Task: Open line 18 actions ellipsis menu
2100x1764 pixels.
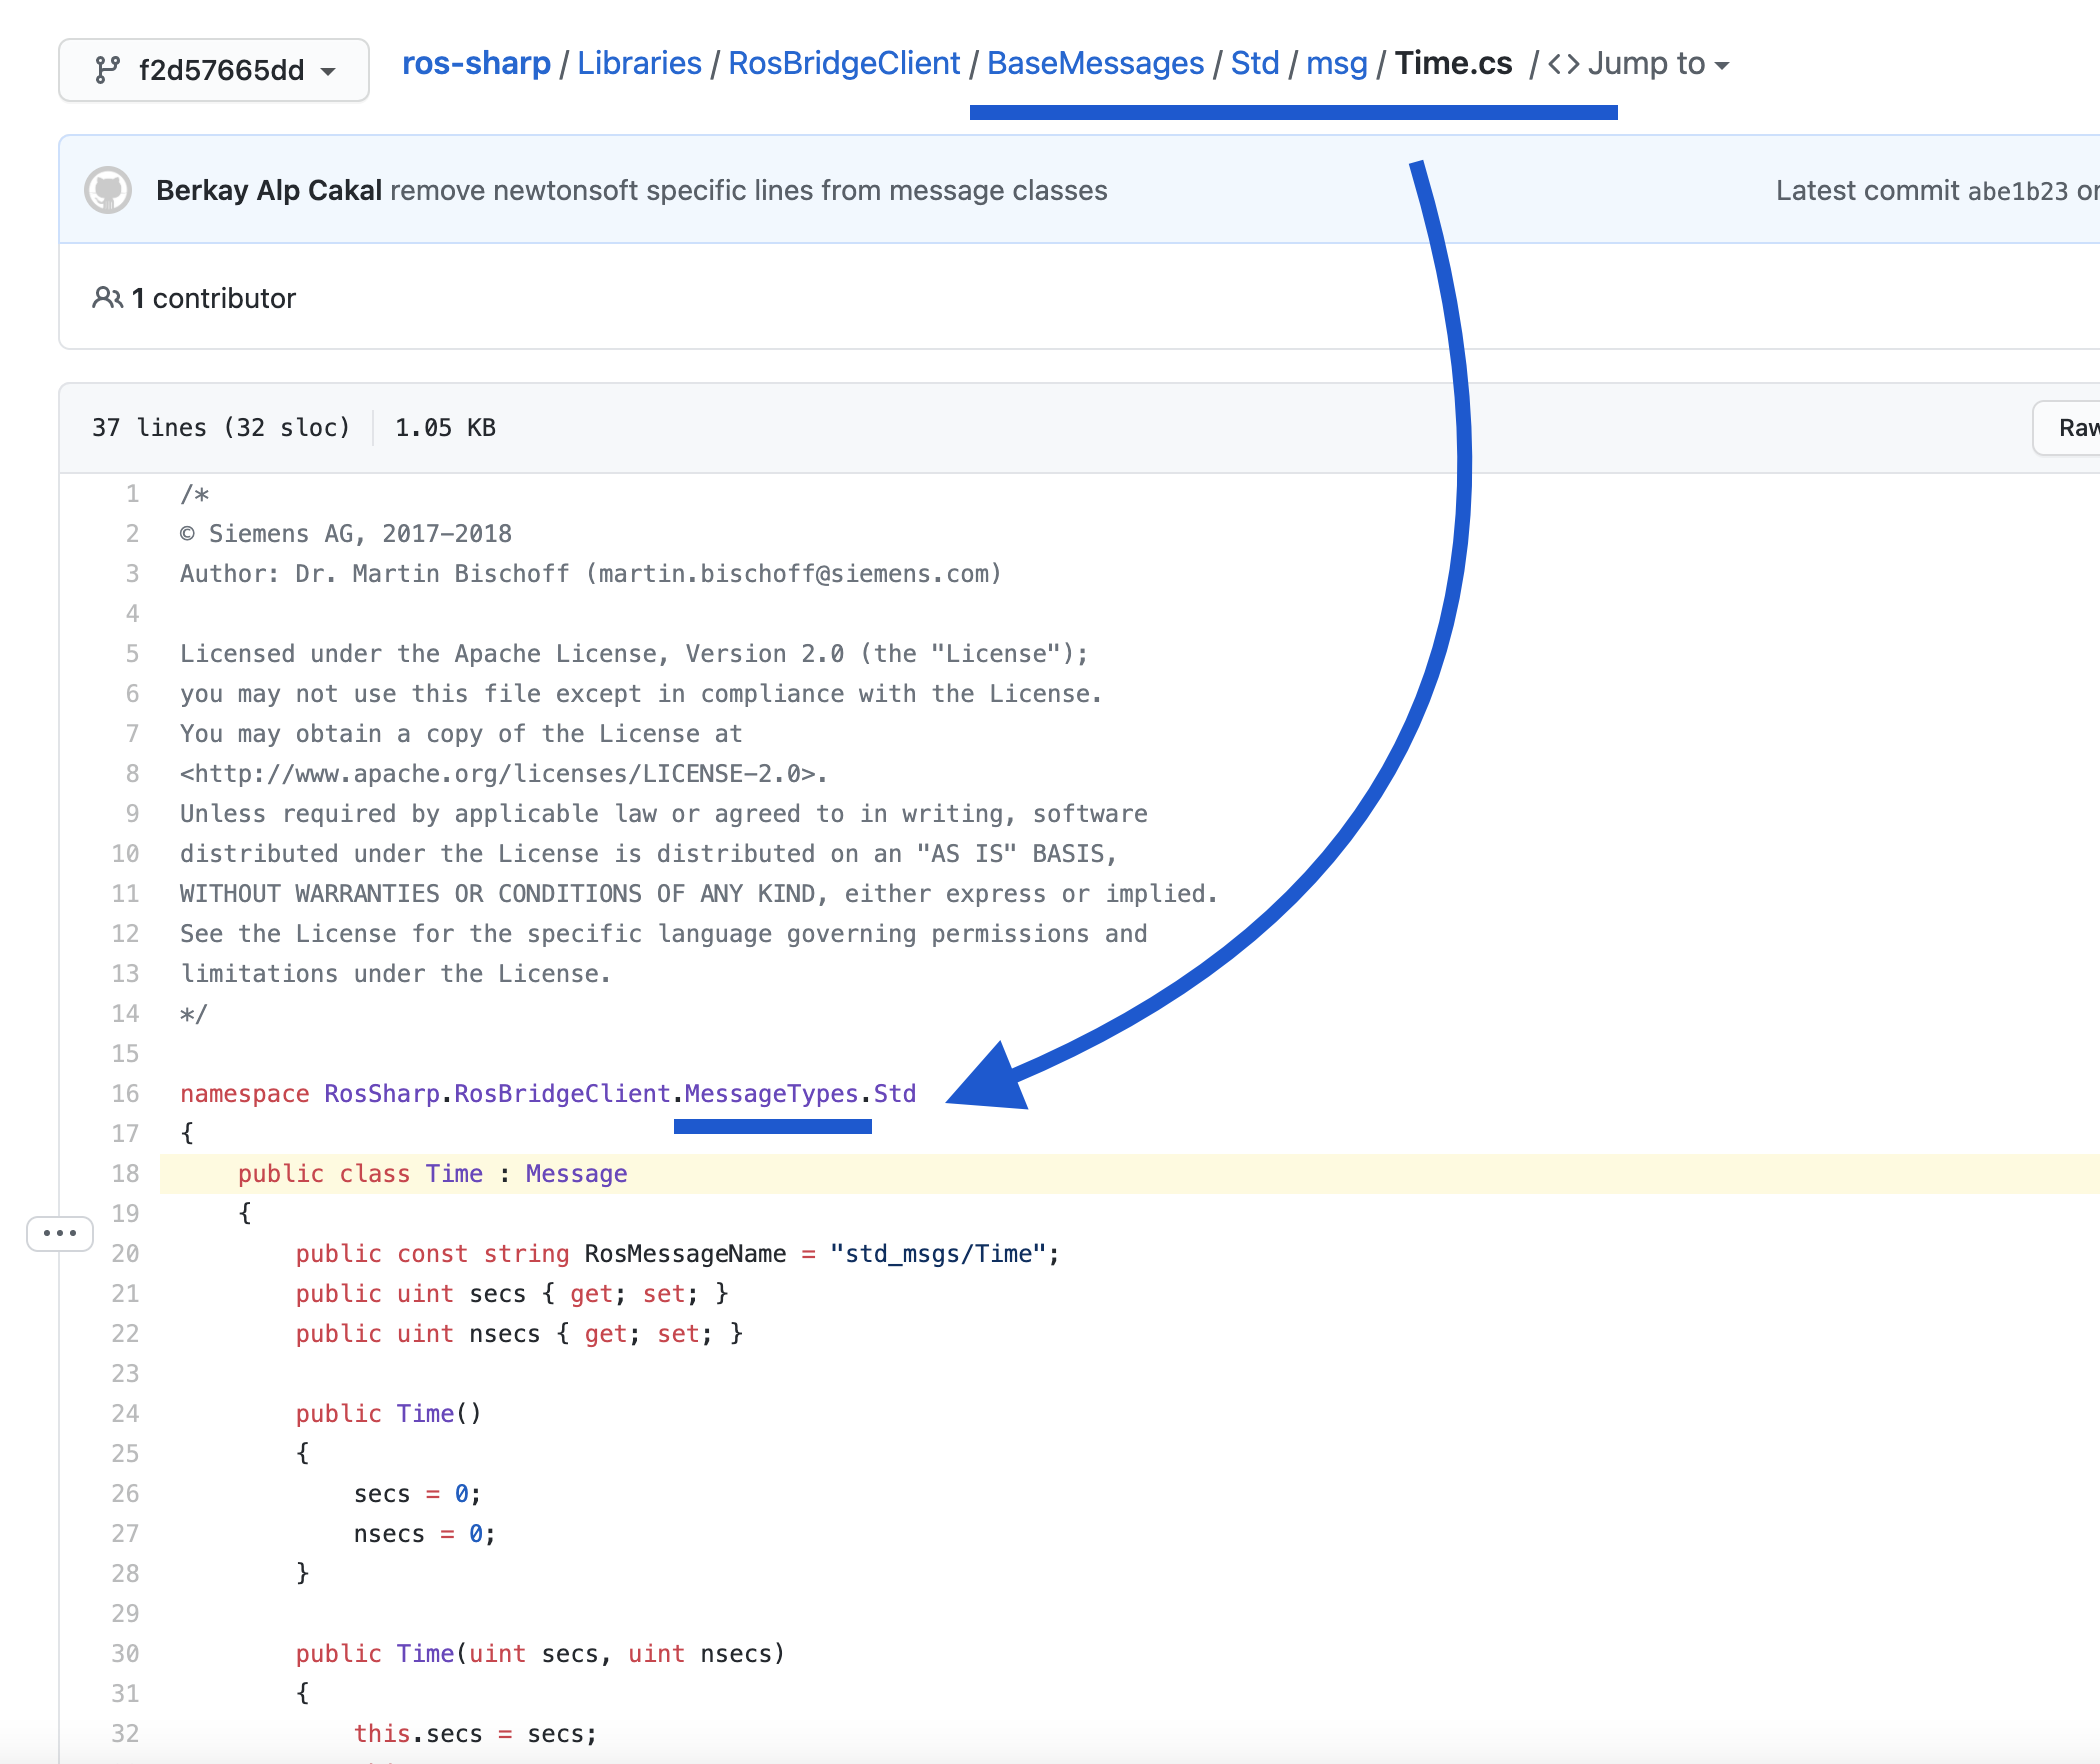Action: pyautogui.click(x=60, y=1233)
